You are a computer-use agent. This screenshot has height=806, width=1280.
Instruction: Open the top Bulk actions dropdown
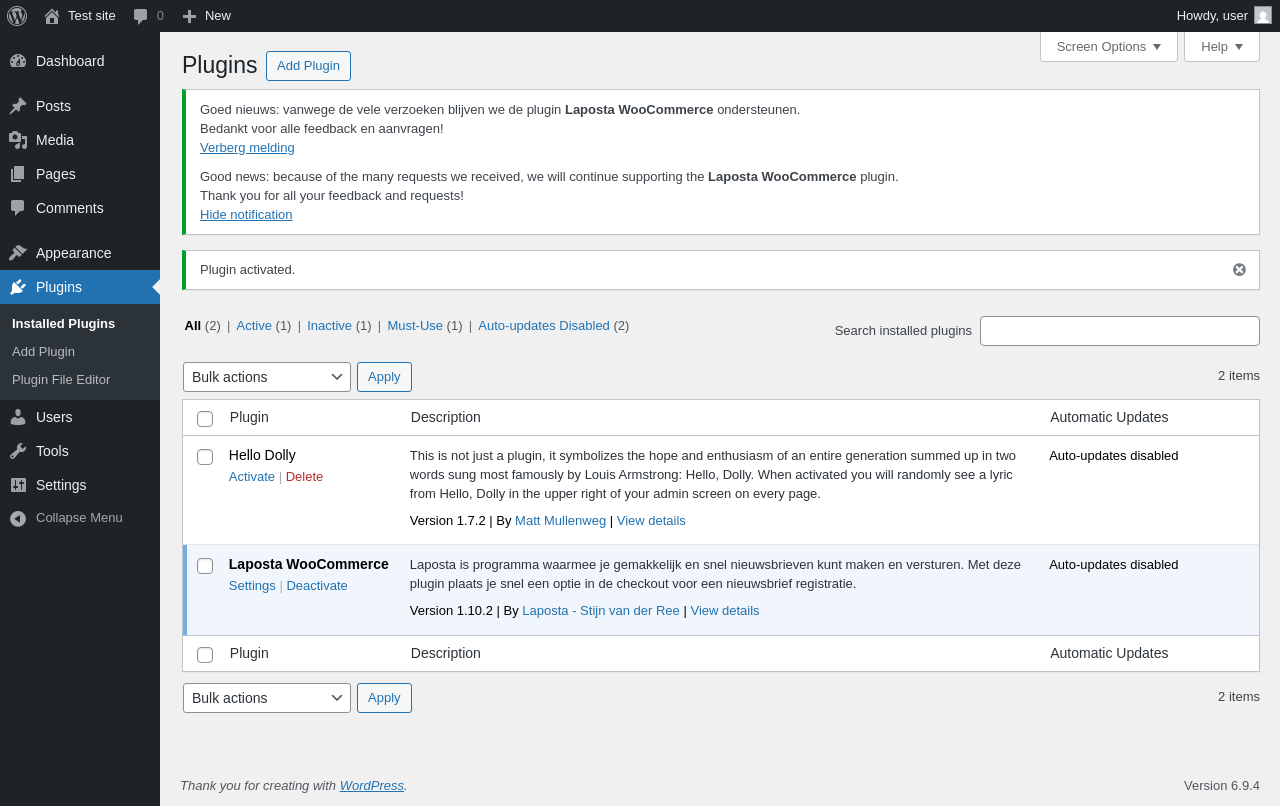click(x=266, y=377)
